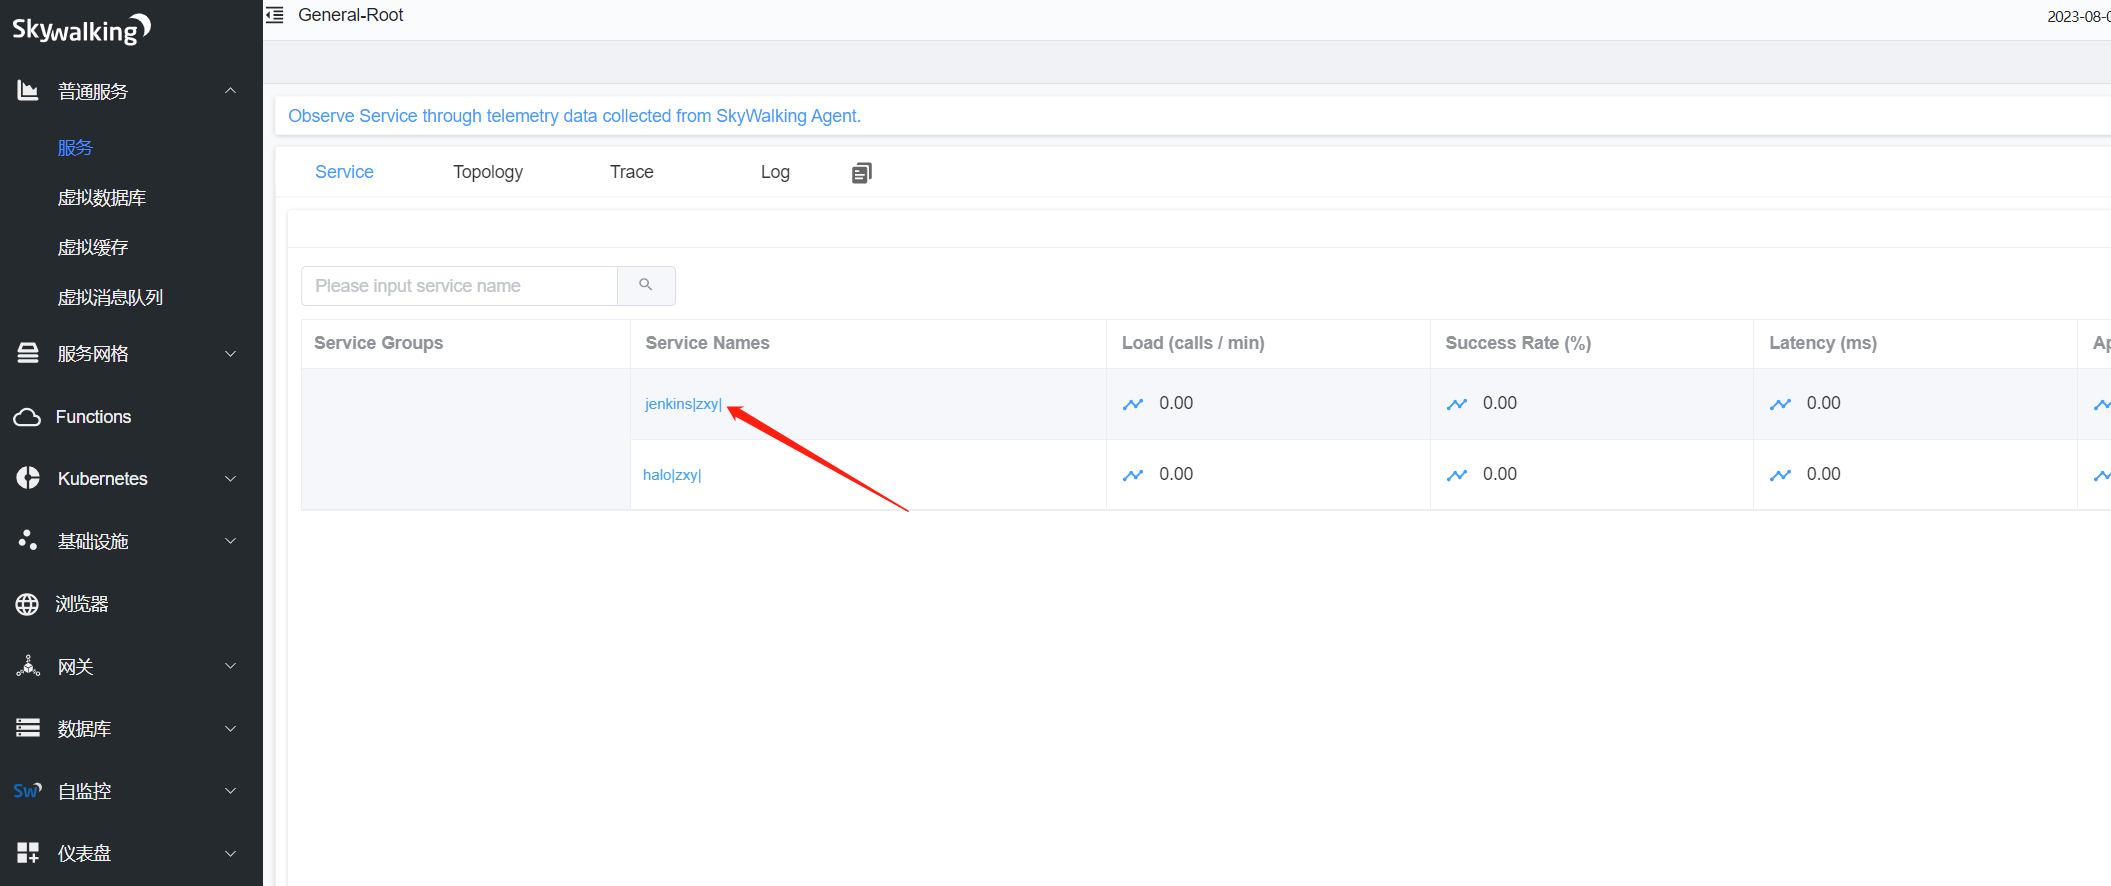This screenshot has height=886, width=2111.
Task: Open 虚拟缓存 sidebar item
Action: [x=93, y=248]
